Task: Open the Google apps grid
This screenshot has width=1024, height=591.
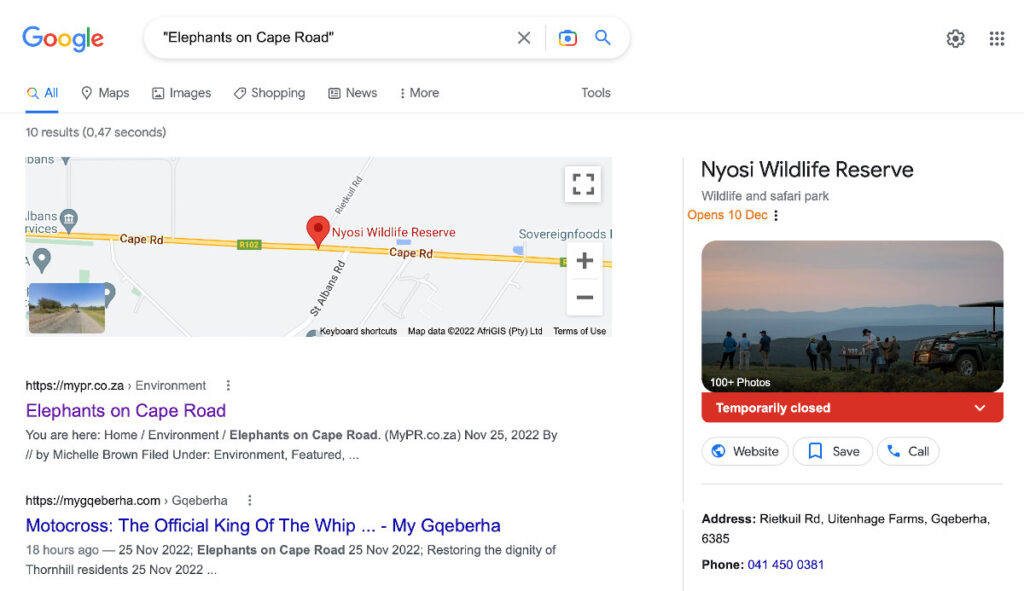Action: [997, 39]
